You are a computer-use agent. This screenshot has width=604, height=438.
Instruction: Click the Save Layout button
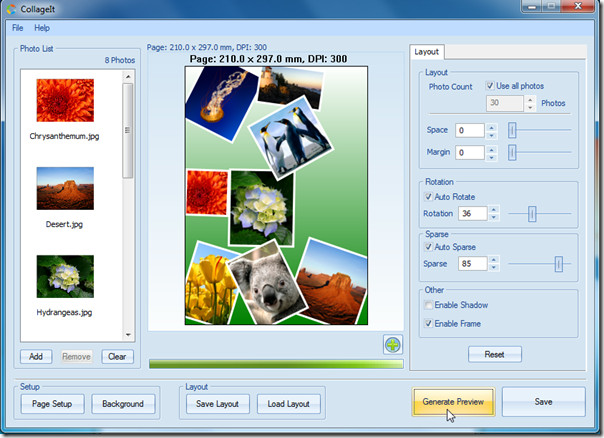coord(218,404)
